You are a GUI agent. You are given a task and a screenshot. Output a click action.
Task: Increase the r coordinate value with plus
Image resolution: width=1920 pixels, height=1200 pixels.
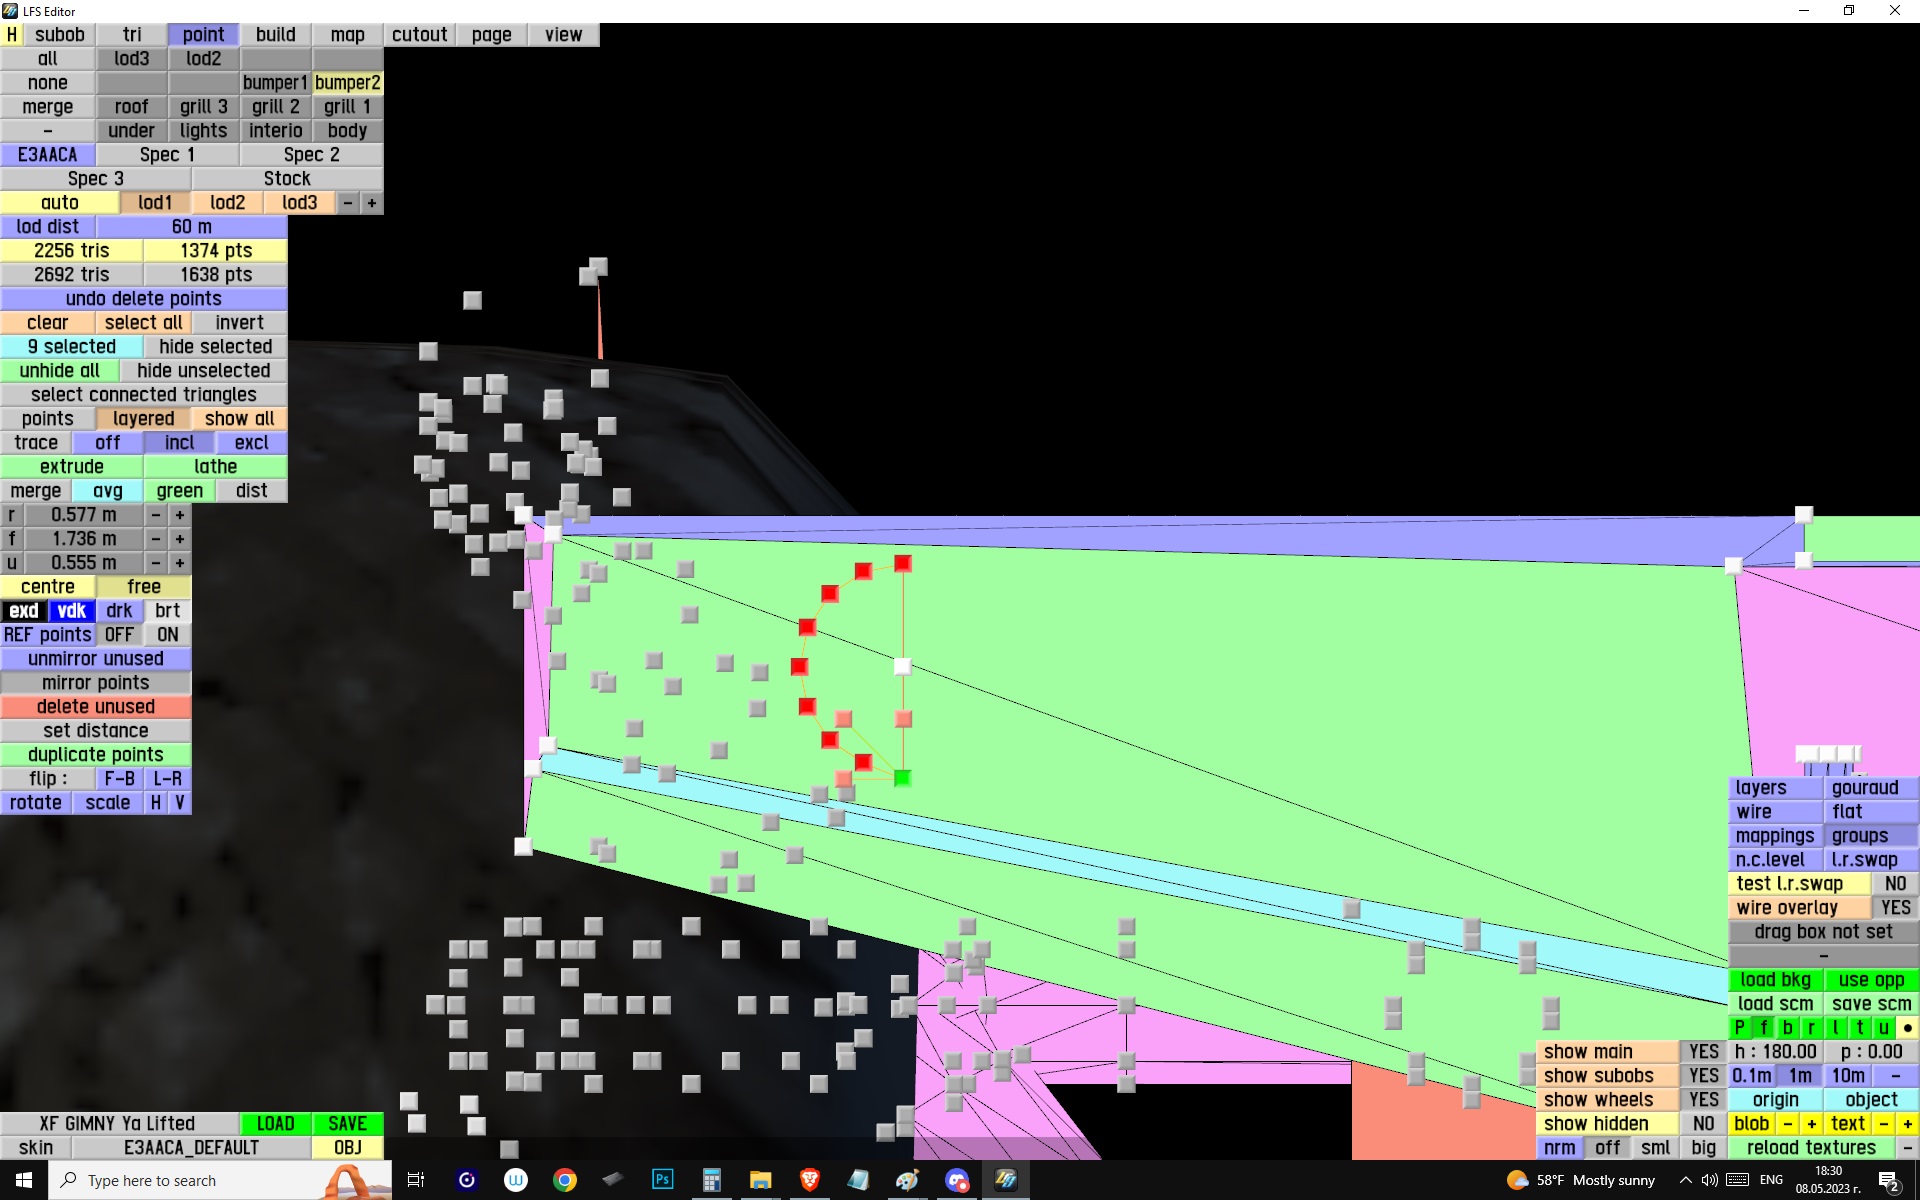(x=180, y=515)
